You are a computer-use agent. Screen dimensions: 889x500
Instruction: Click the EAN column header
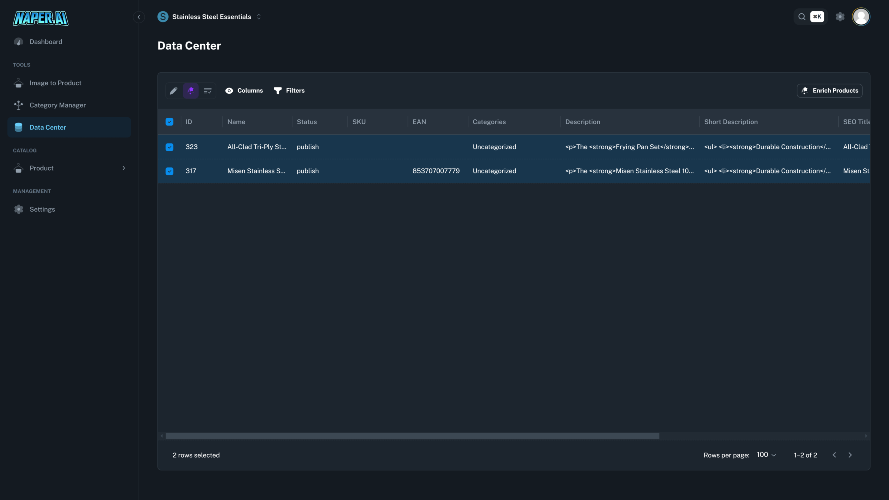[419, 122]
